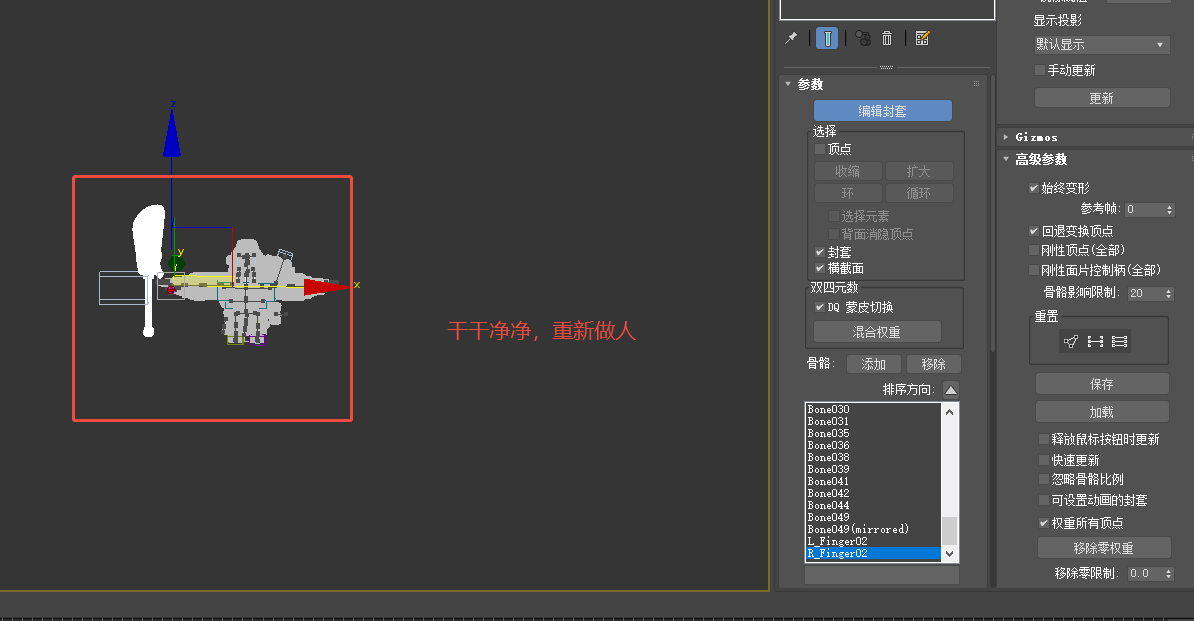This screenshot has width=1194, height=621.
Task: Click the 移除零权重 button
Action: coord(1103,548)
